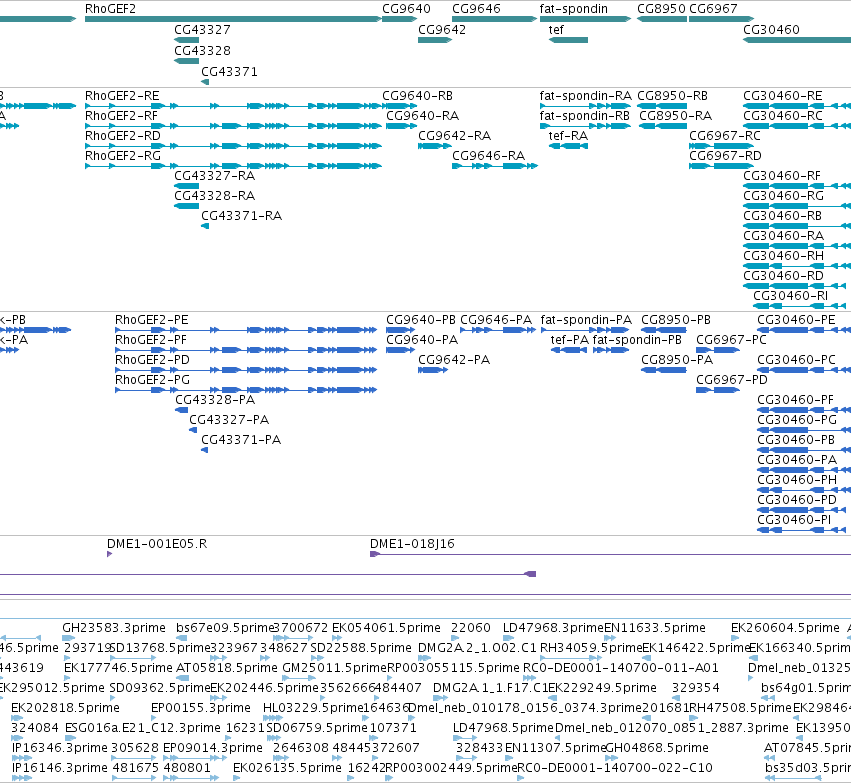
Task: Click transcript CG9640-RA
Action: point(422,116)
